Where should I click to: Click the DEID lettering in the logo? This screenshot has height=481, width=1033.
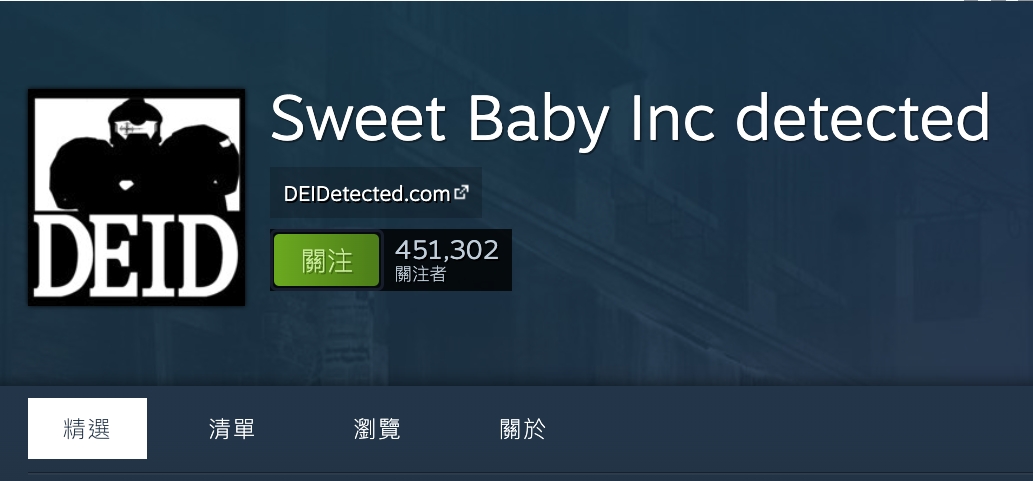[136, 257]
